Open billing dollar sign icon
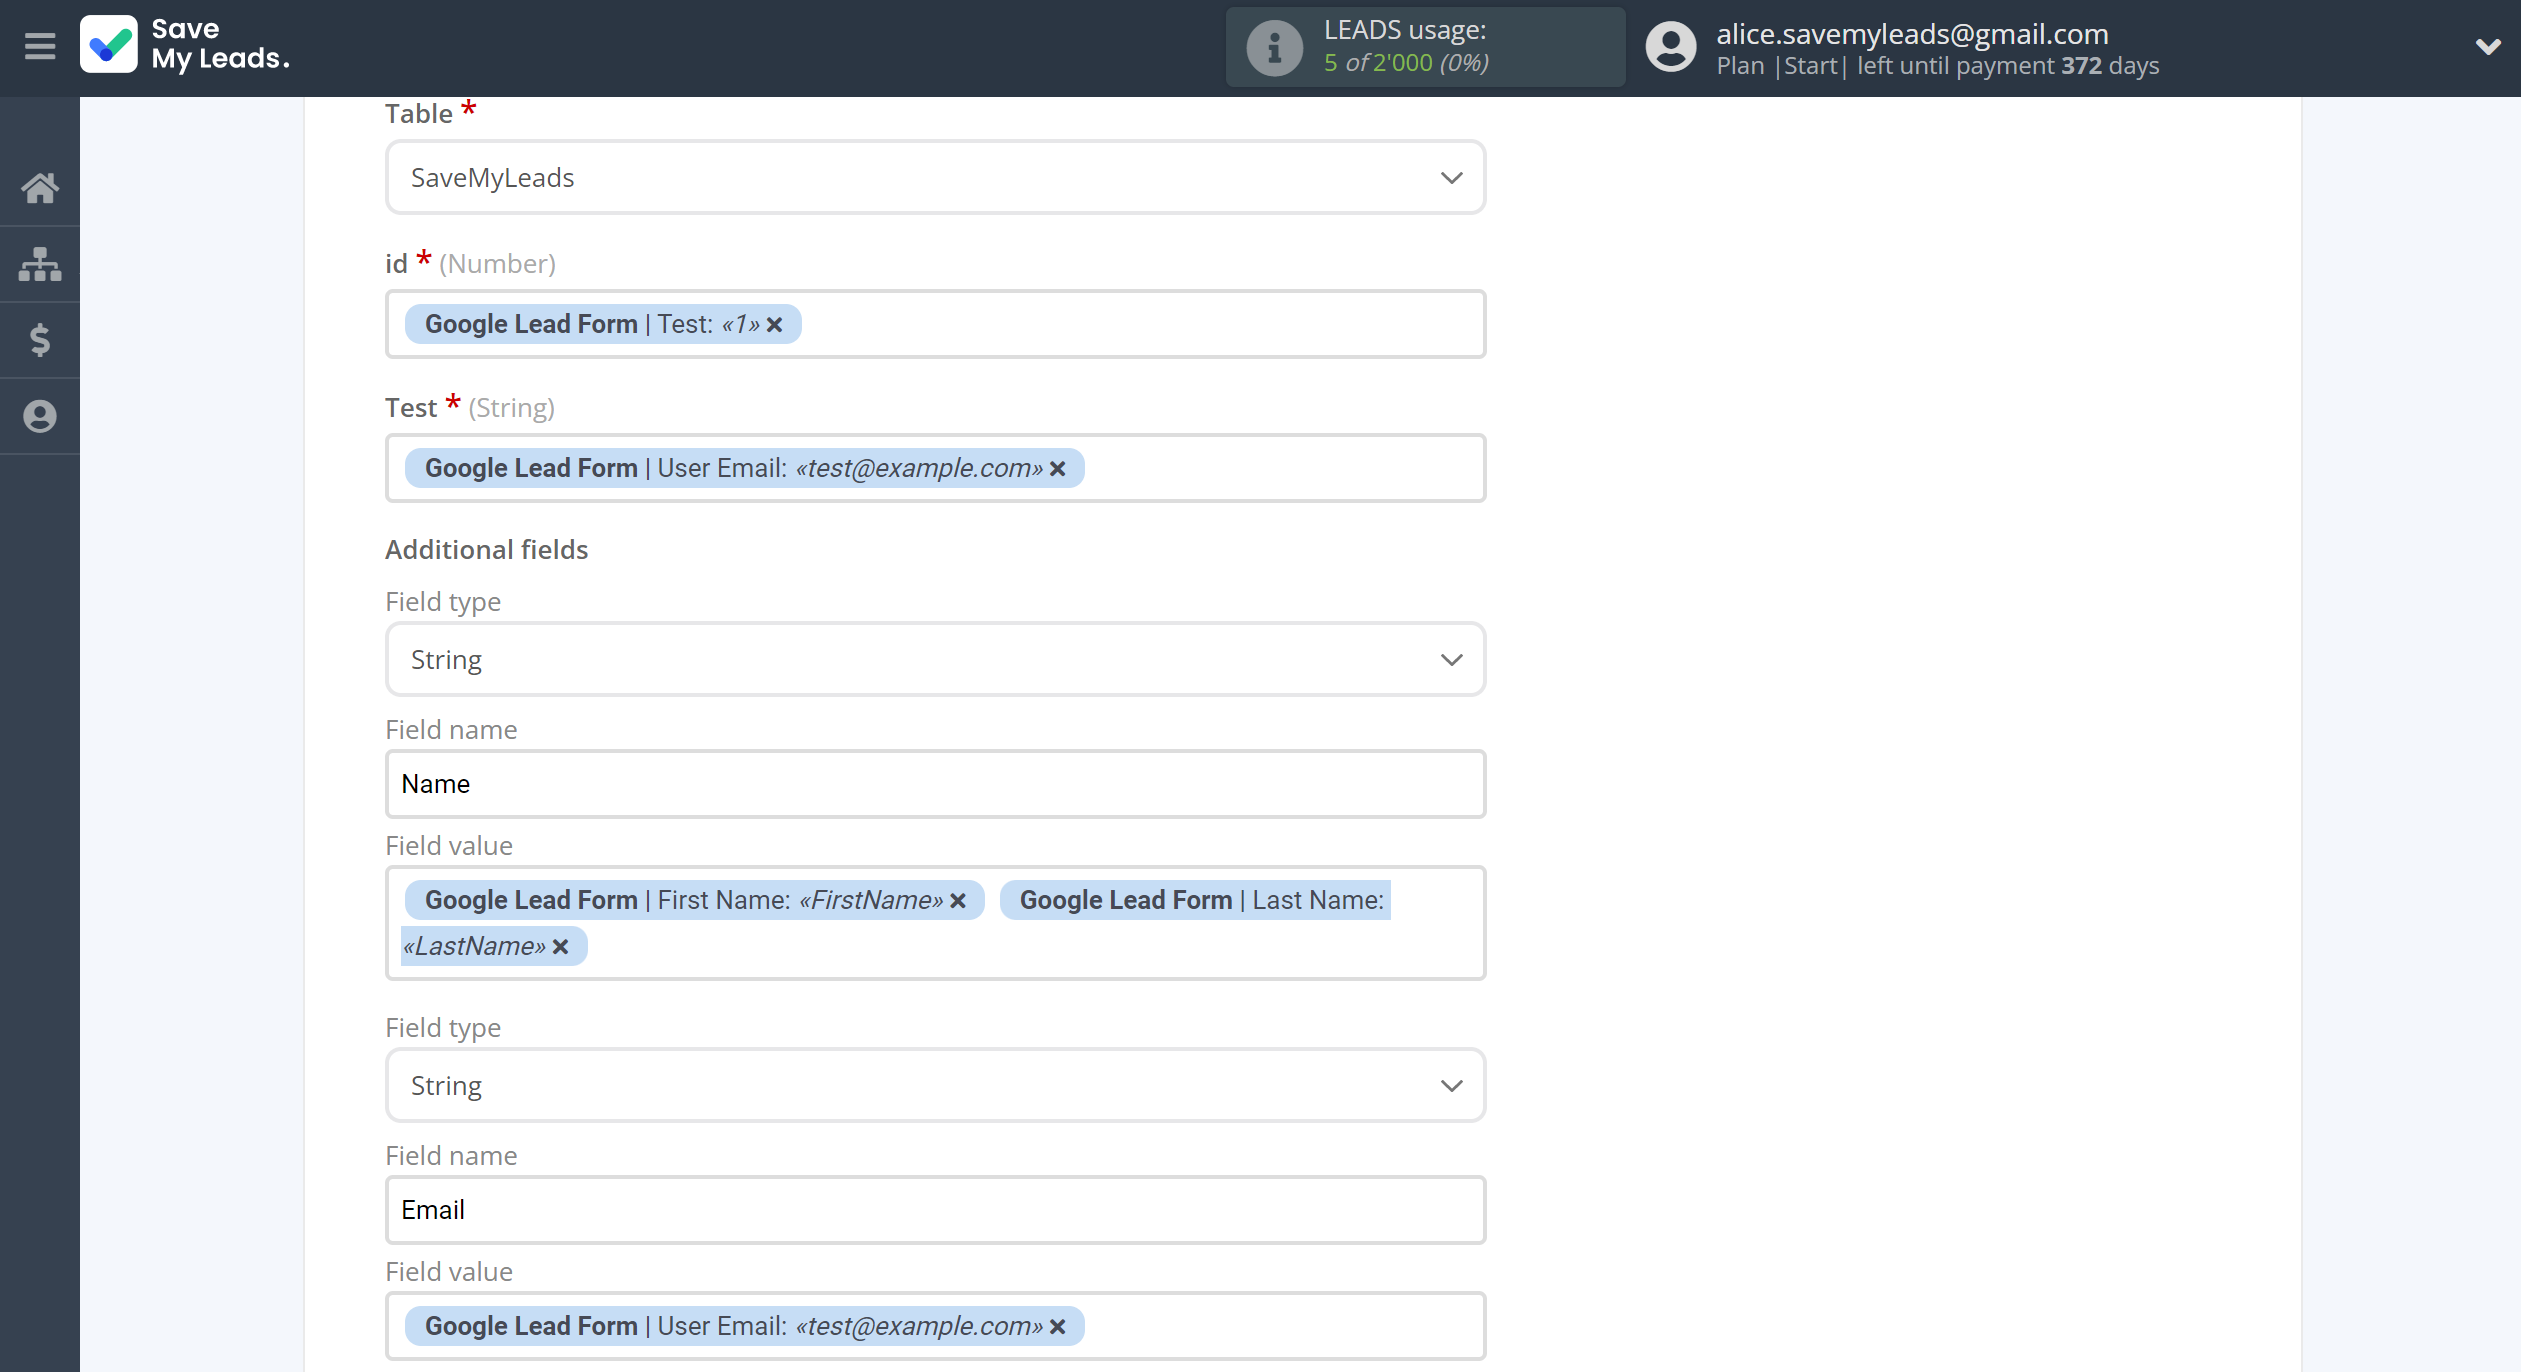This screenshot has width=2521, height=1372. (40, 340)
